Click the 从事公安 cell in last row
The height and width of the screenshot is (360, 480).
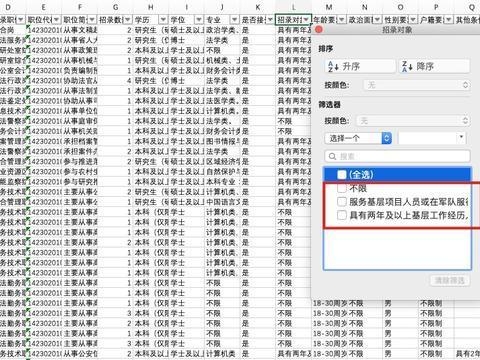pyautogui.click(x=80, y=354)
